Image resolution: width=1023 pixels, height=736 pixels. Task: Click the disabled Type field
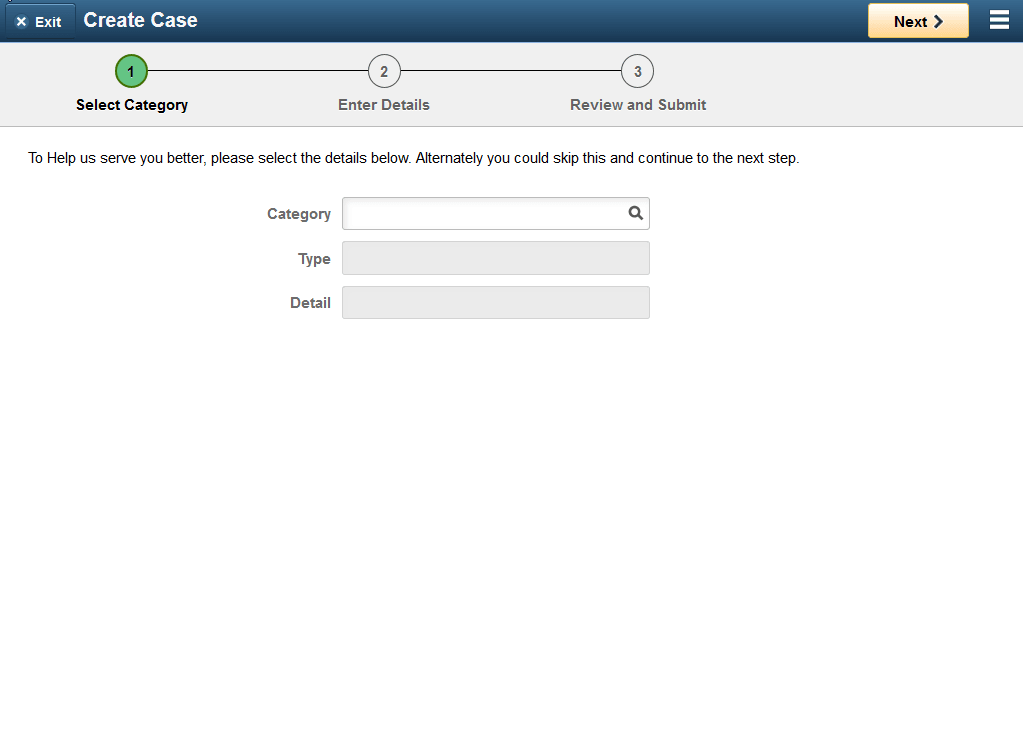click(x=495, y=258)
